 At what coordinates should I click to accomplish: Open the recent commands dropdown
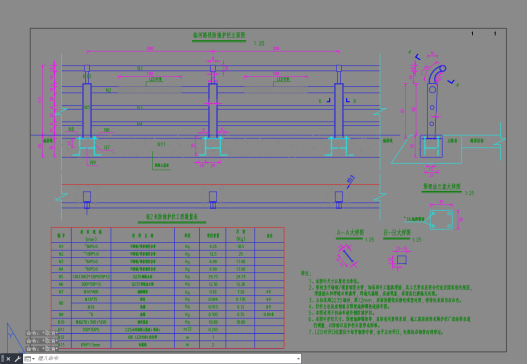[x=30, y=359]
